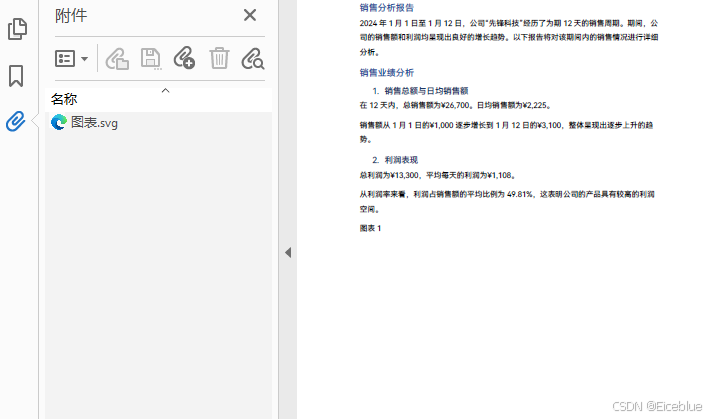This screenshot has height=419, width=720.
Task: Click the Edge icon of 图表.svg
Action: coord(59,123)
